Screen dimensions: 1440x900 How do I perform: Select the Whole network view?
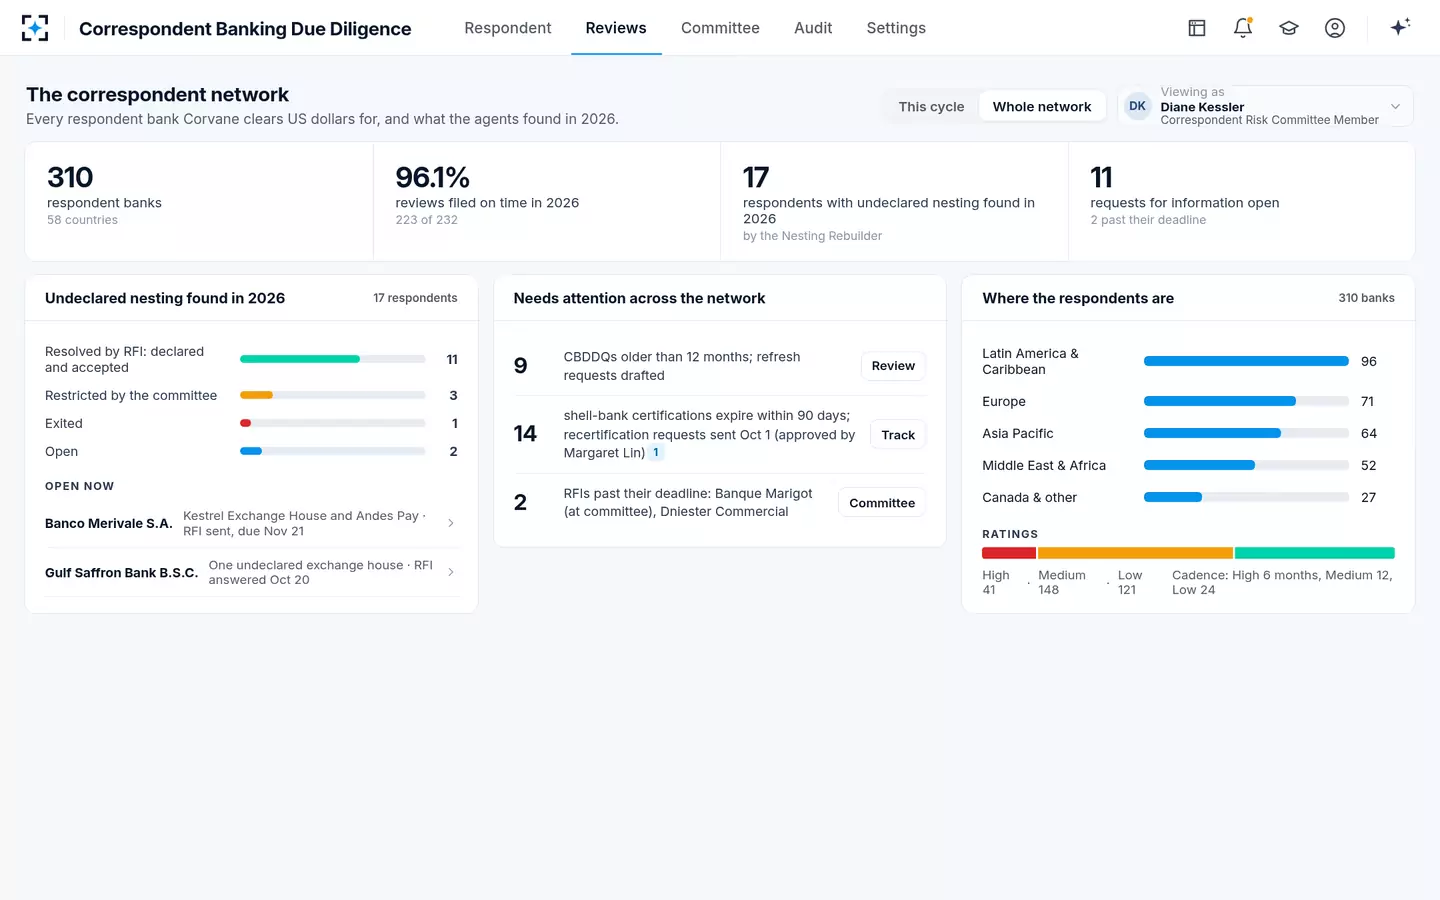1042,107
